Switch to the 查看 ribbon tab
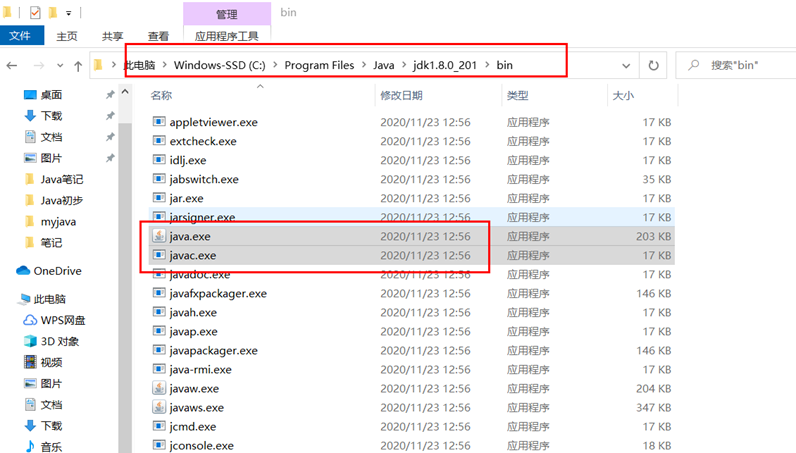The height and width of the screenshot is (453, 796). click(158, 36)
